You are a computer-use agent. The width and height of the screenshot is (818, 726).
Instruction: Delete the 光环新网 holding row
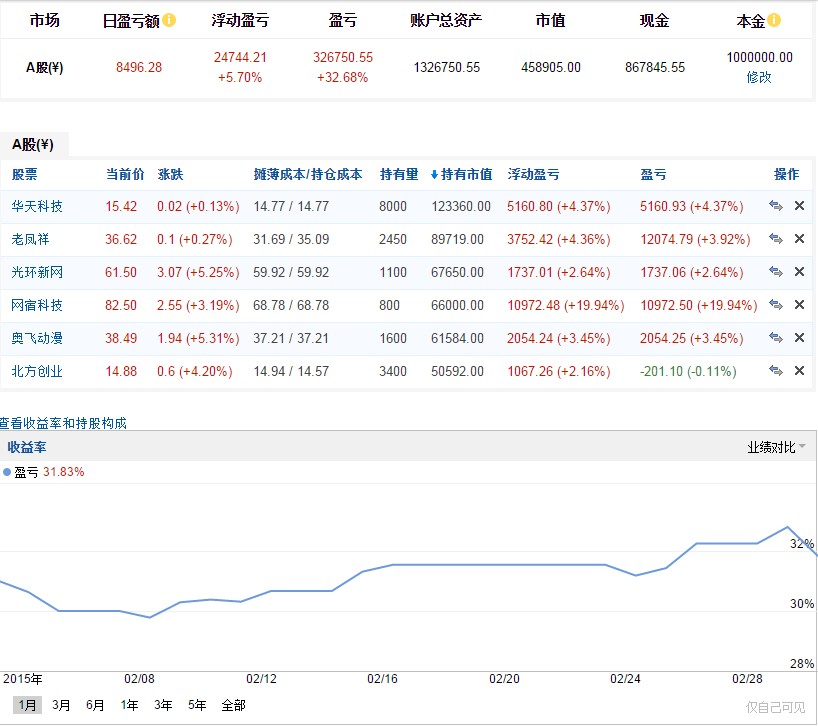[799, 271]
